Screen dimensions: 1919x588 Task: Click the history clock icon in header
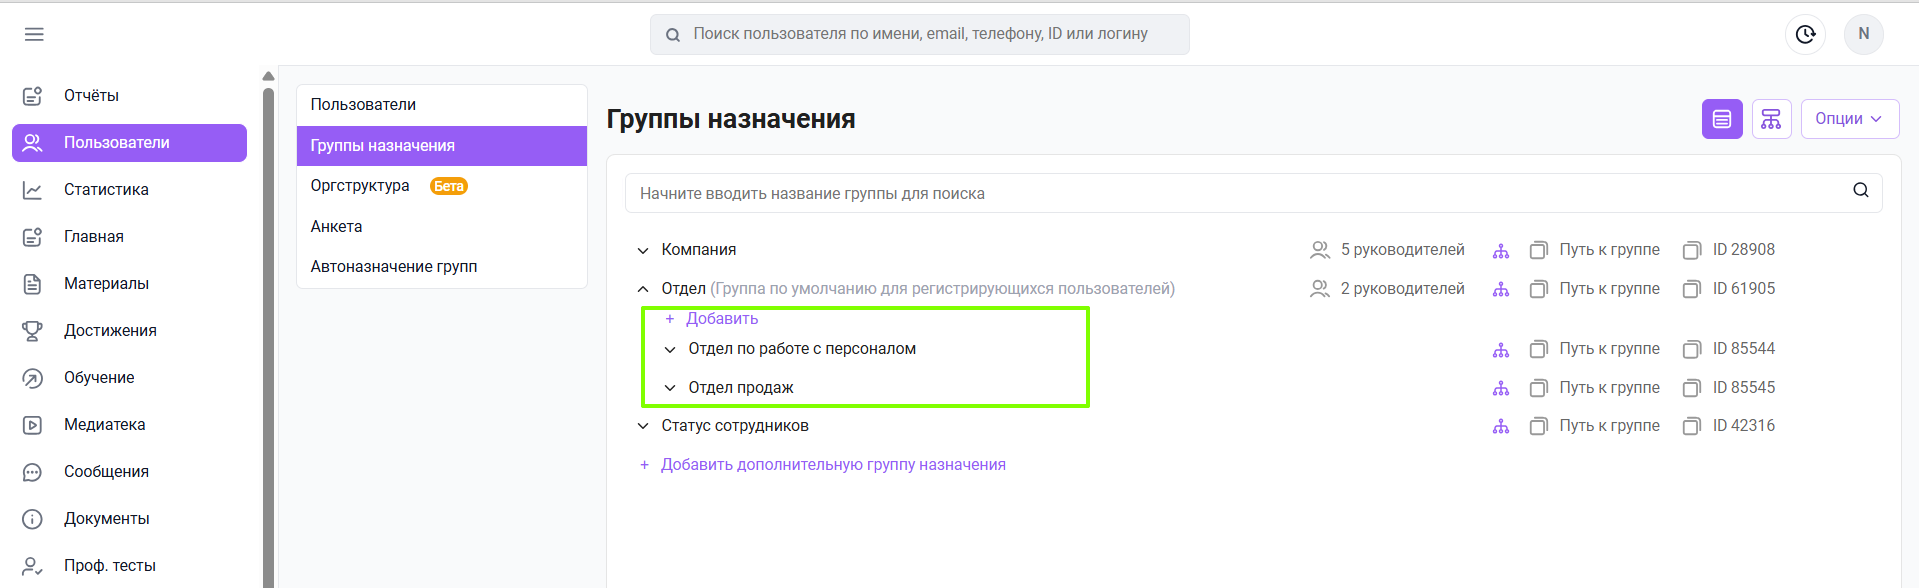(x=1805, y=34)
